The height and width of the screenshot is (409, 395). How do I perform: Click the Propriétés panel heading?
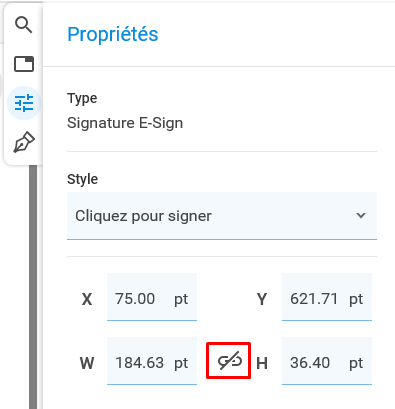click(113, 34)
